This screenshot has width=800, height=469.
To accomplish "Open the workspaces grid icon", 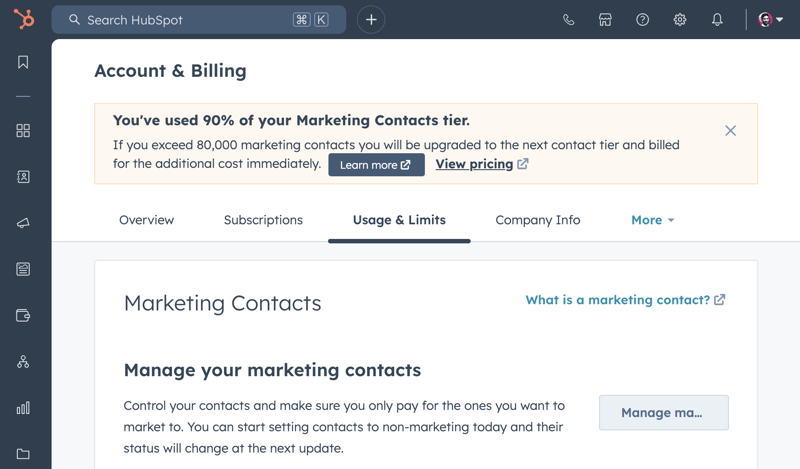I will [23, 131].
